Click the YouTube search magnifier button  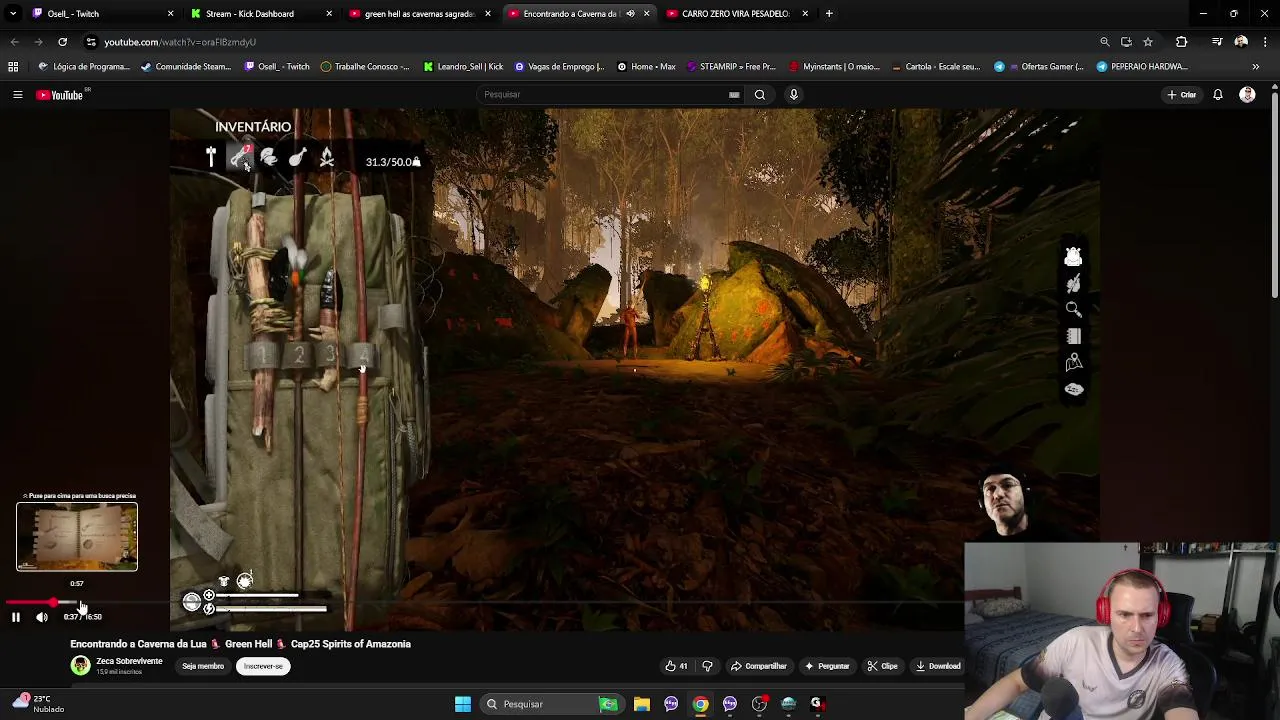(760, 95)
